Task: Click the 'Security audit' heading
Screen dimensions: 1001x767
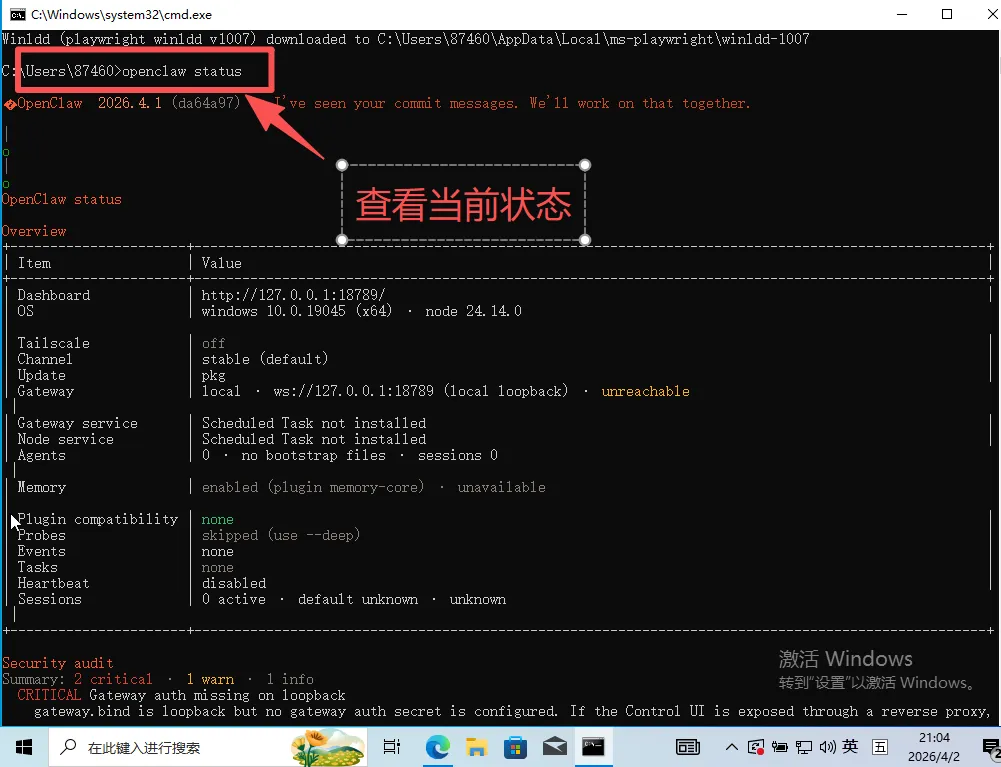Action: 57,663
